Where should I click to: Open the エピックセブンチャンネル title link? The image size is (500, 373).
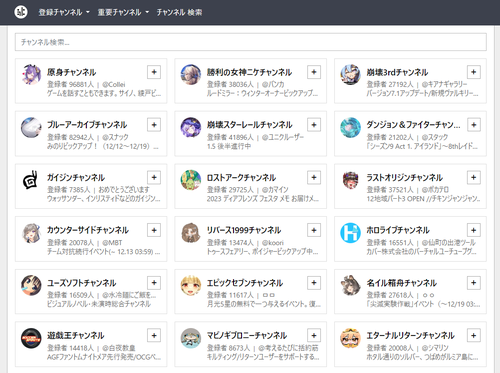coord(245,283)
